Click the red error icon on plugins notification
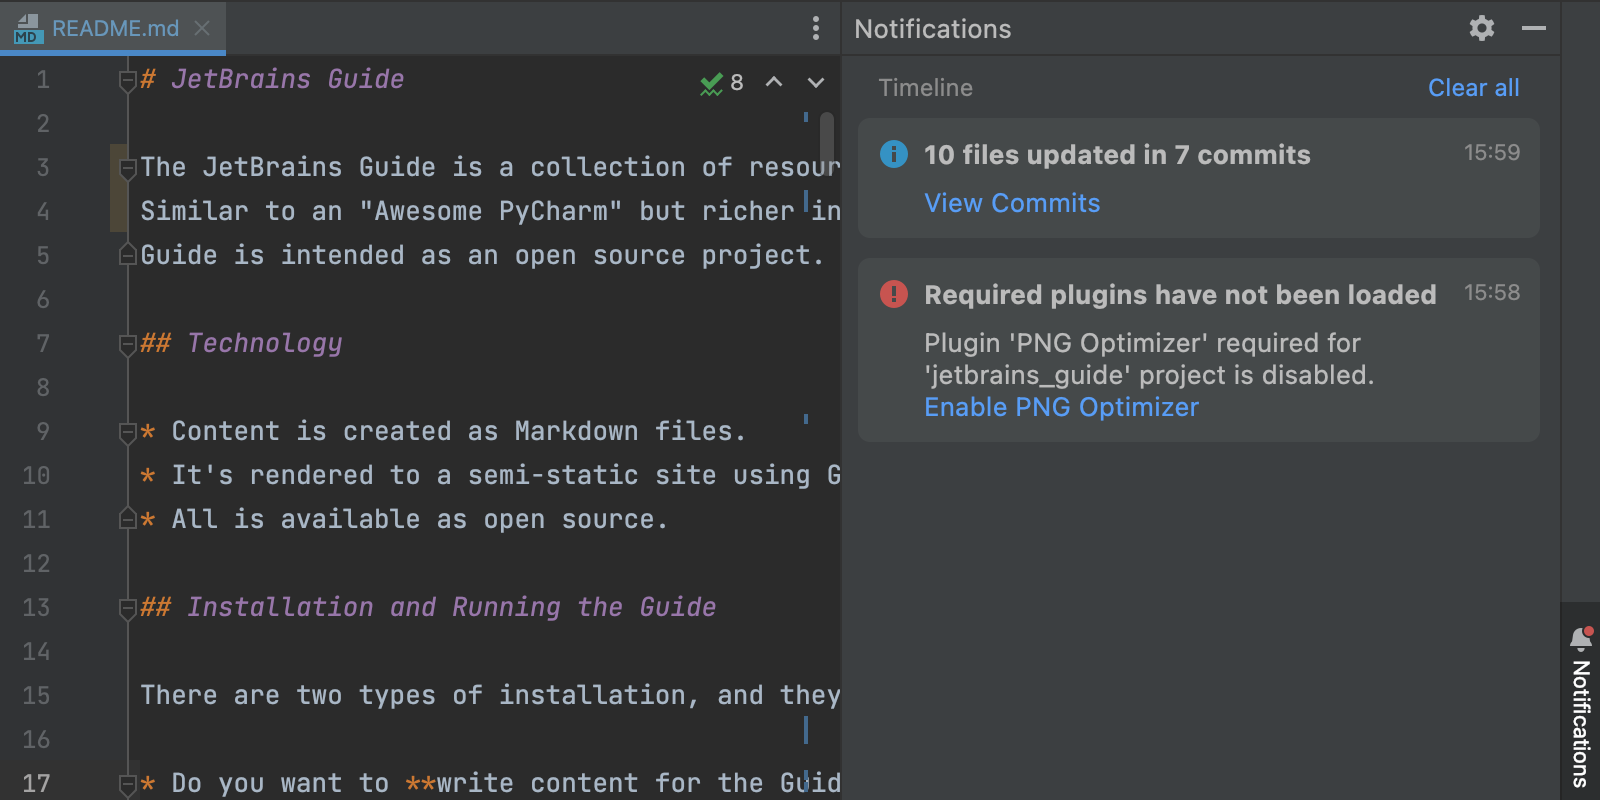1600x800 pixels. 893,294
